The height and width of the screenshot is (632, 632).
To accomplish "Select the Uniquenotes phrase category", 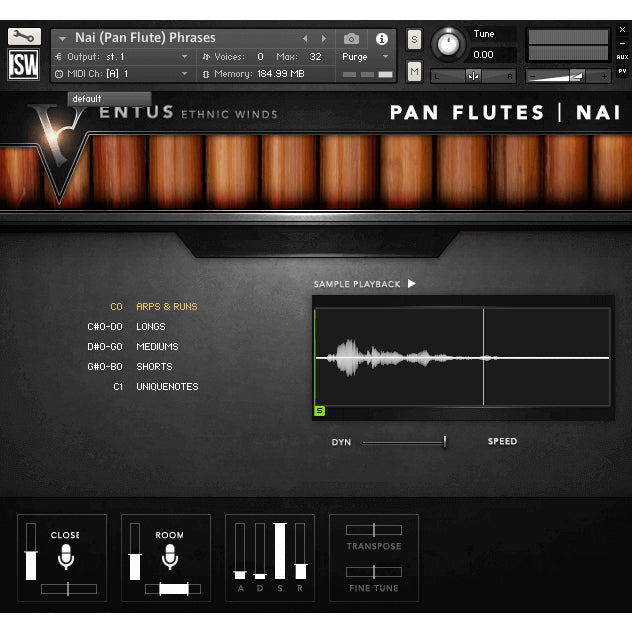I will click(167, 387).
